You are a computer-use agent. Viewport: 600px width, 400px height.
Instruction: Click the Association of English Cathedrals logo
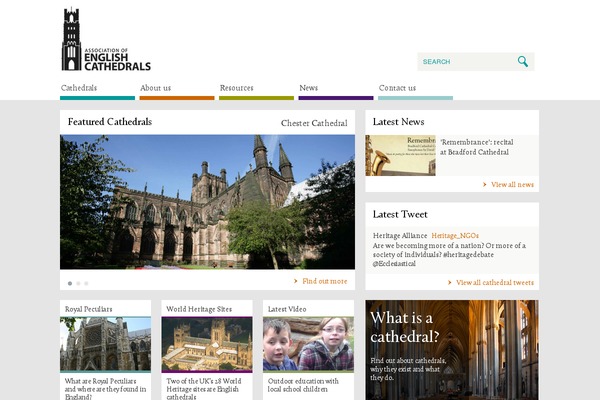click(106, 39)
